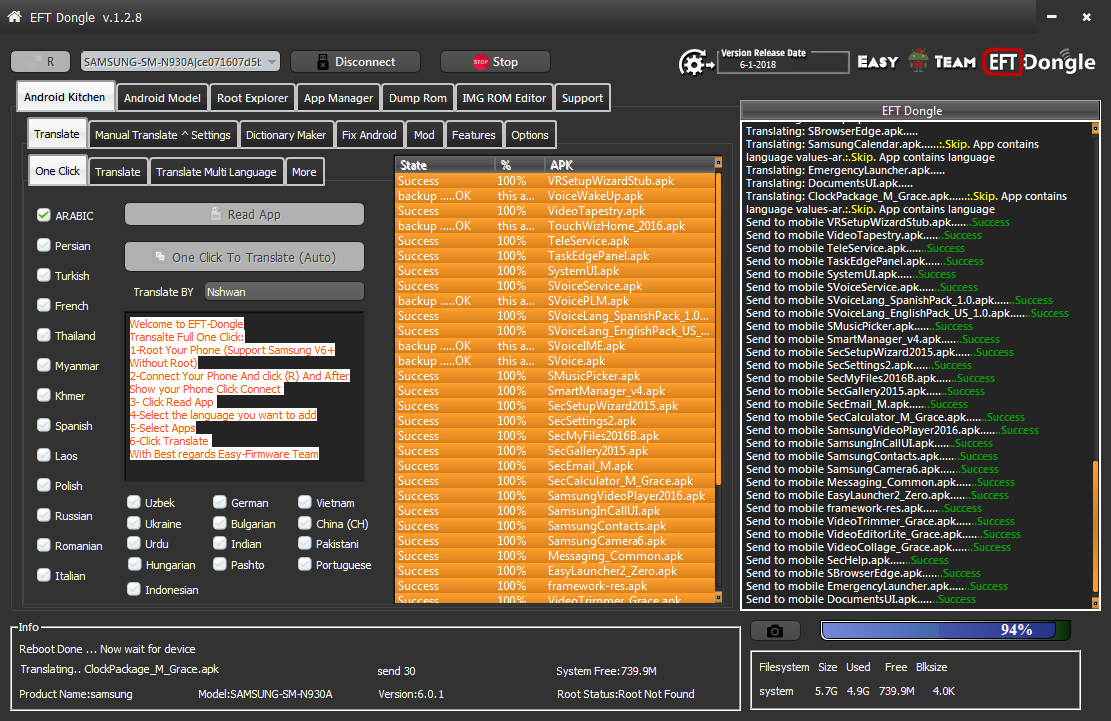This screenshot has width=1111, height=721.
Task: Click the gear settings icon near release date
Action: click(x=696, y=63)
